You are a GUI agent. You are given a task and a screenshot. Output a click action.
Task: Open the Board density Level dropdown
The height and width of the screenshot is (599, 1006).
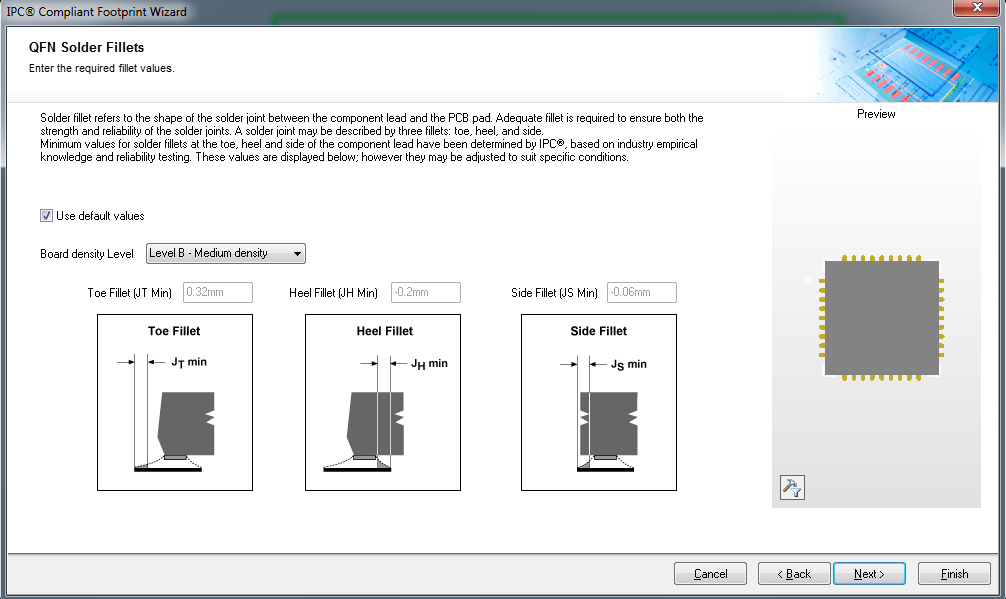tap(226, 254)
